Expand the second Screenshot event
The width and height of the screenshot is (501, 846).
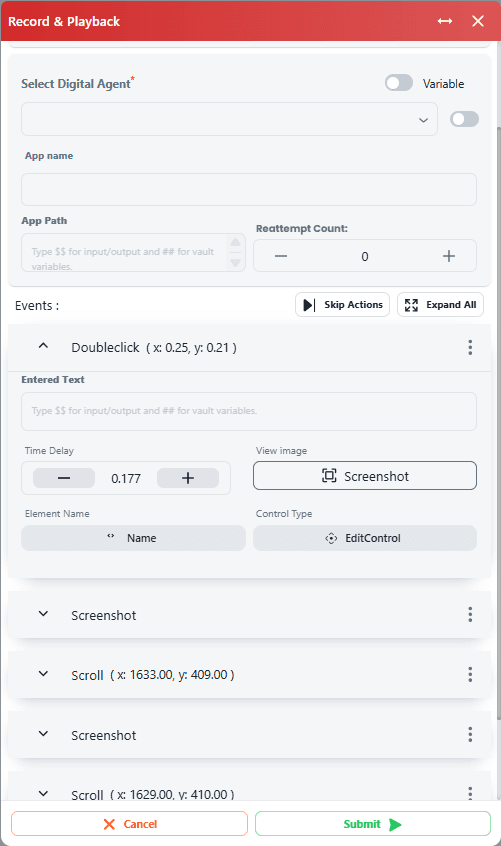click(44, 734)
